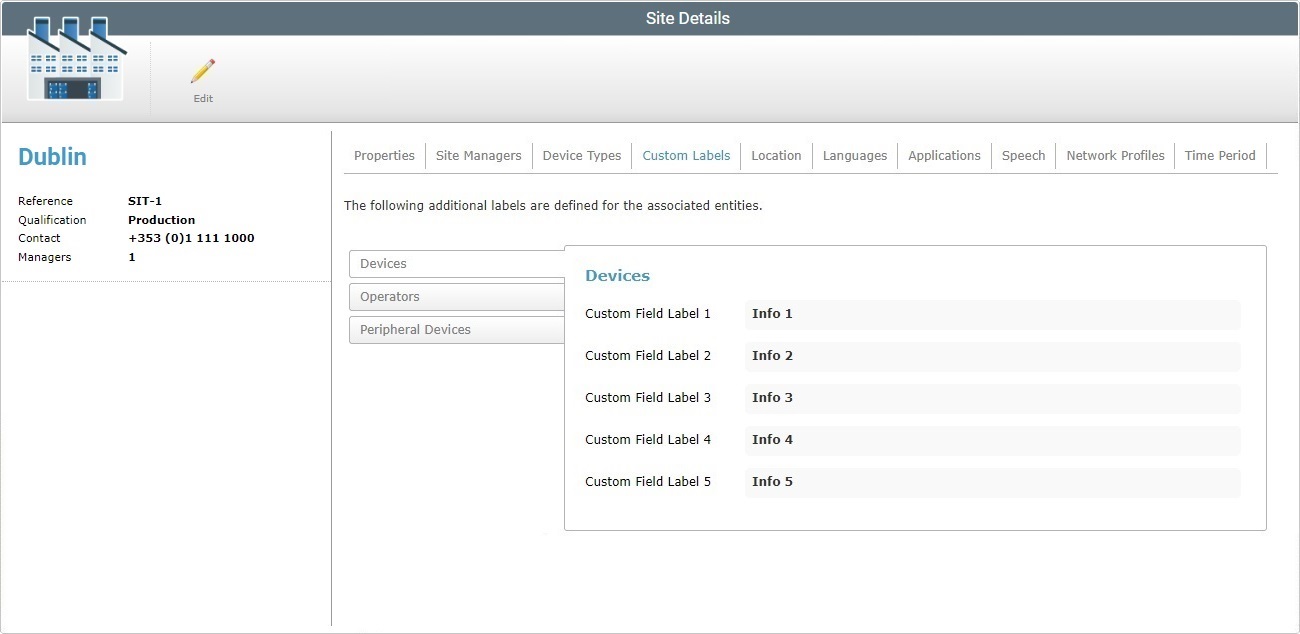Select the Languages tab
The height and width of the screenshot is (634, 1300).
(x=855, y=155)
